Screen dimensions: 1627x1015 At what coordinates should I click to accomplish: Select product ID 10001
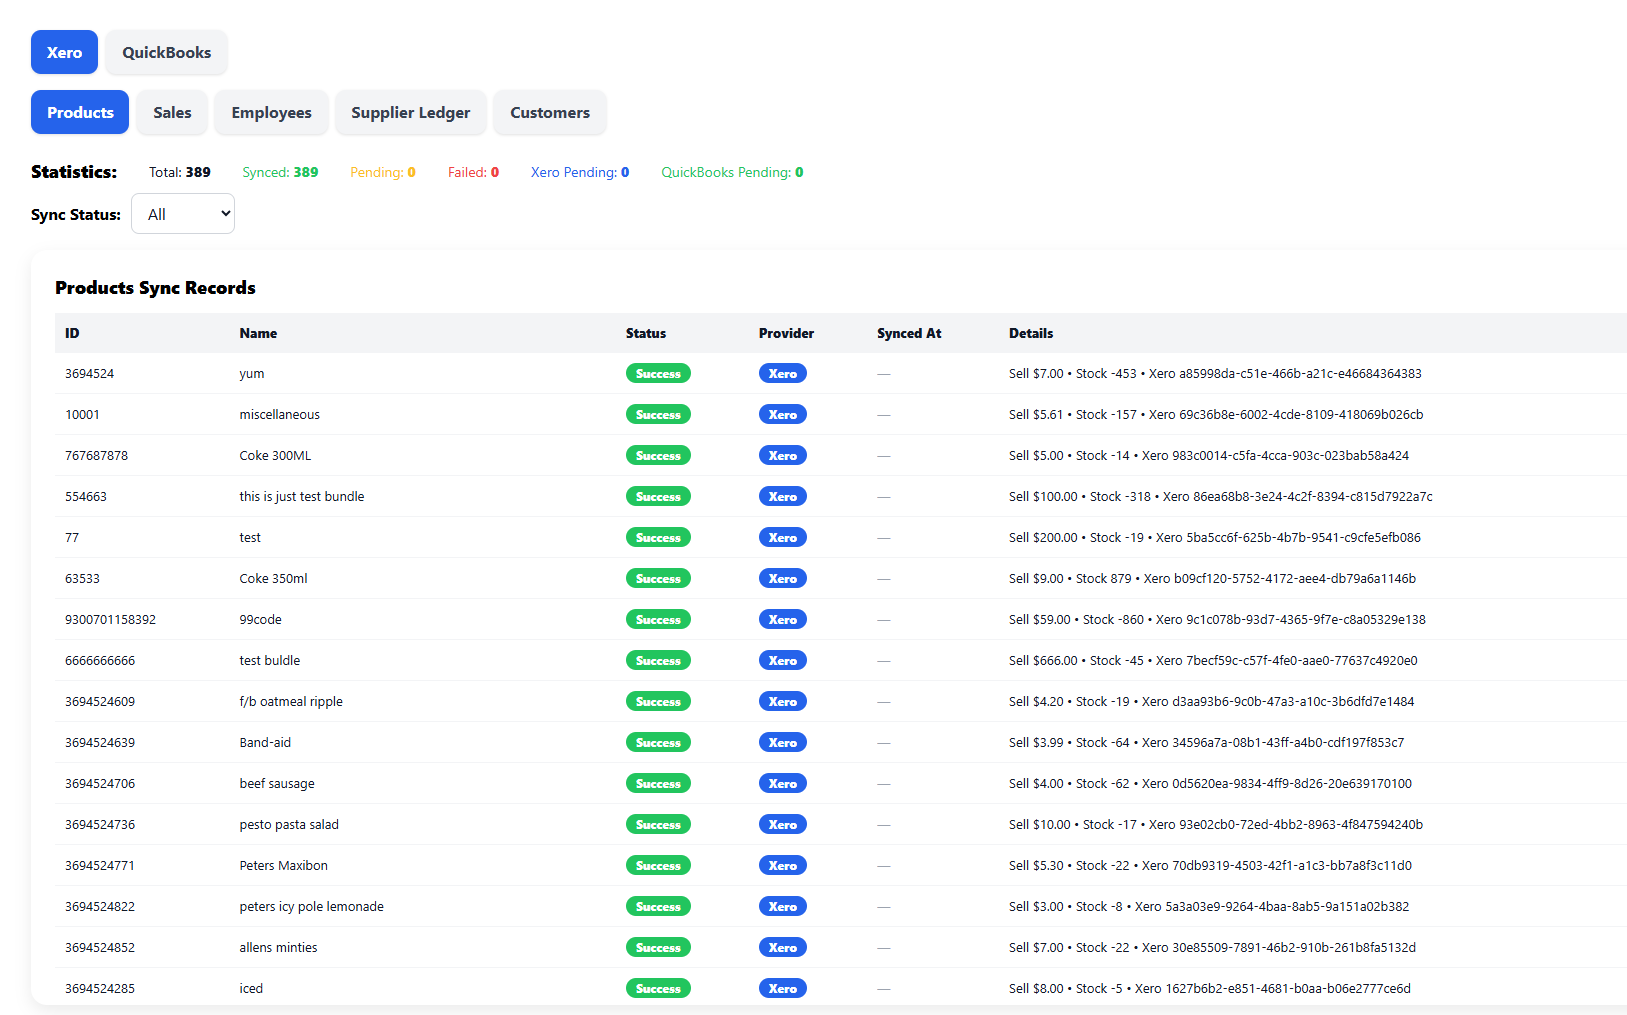click(x=82, y=414)
